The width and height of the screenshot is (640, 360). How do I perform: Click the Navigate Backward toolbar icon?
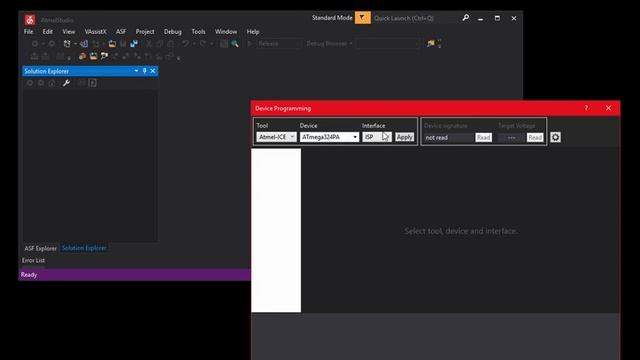[35, 44]
